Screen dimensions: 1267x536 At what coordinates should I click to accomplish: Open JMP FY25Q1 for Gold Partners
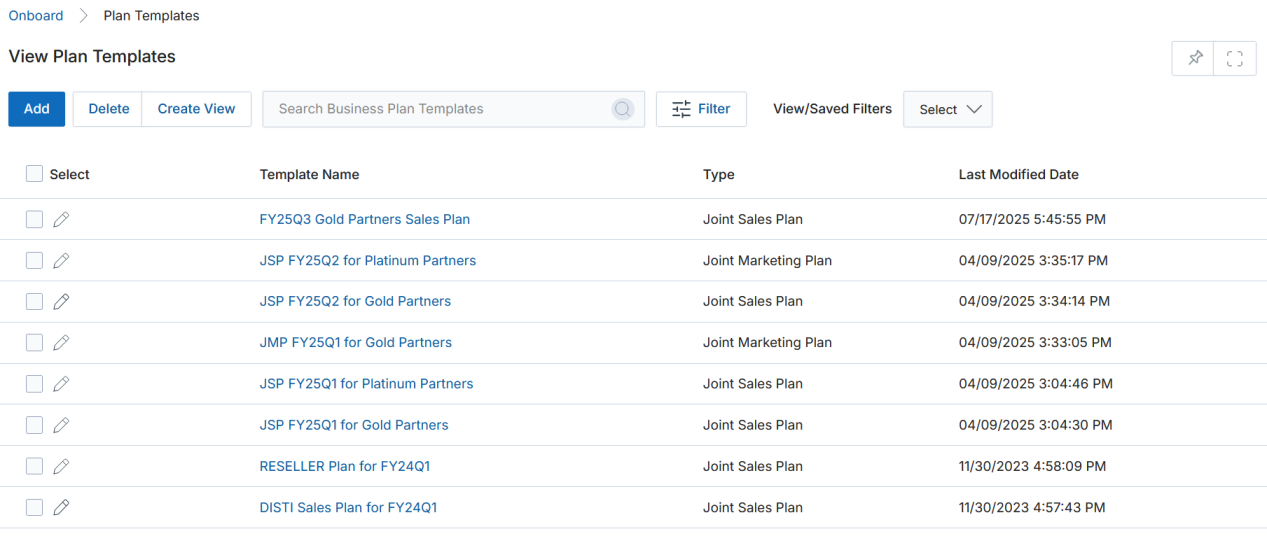coord(355,342)
